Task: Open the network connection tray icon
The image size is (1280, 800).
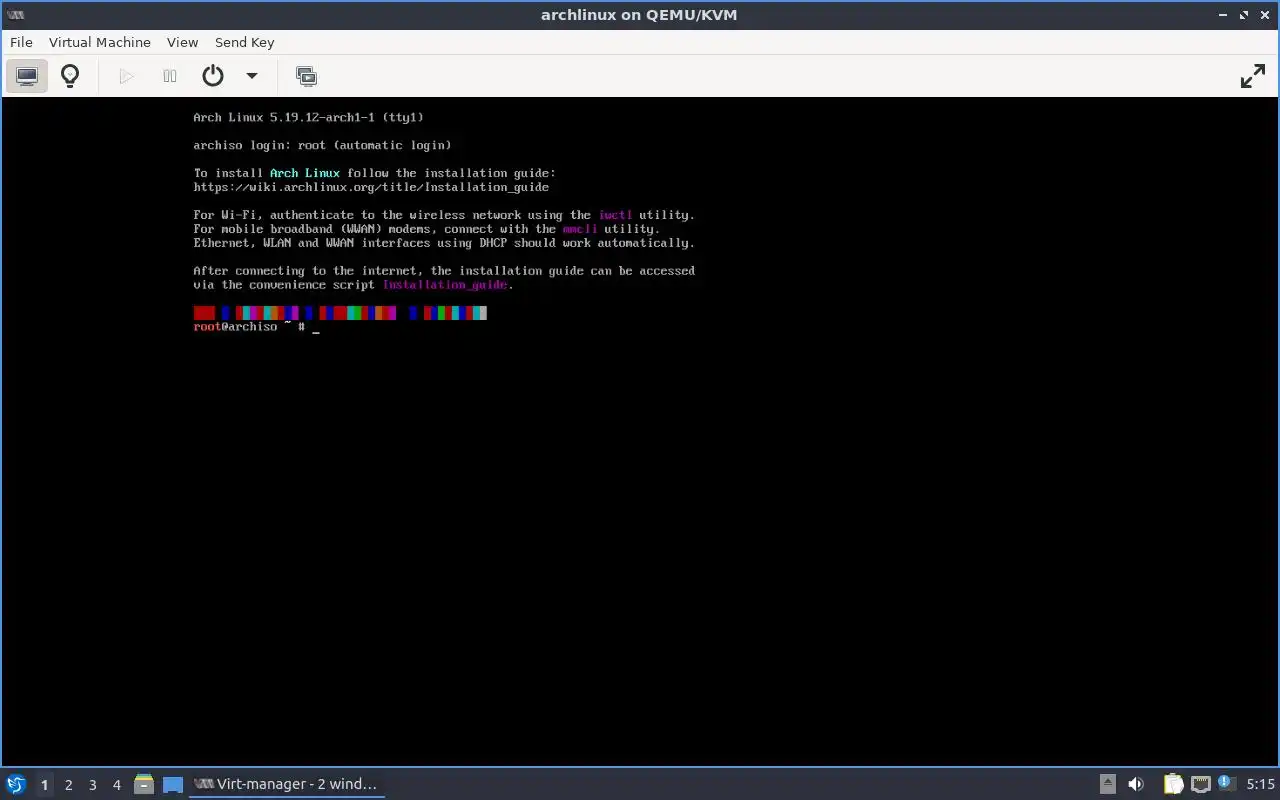Action: [x=1200, y=784]
